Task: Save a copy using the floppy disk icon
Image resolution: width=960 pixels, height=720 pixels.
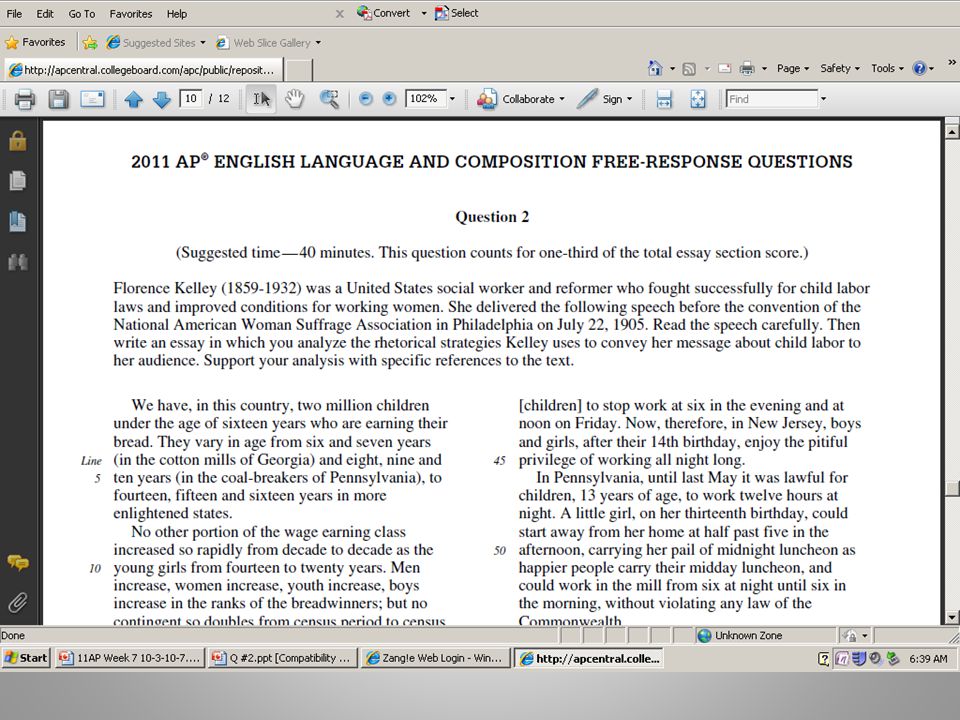Action: [58, 99]
